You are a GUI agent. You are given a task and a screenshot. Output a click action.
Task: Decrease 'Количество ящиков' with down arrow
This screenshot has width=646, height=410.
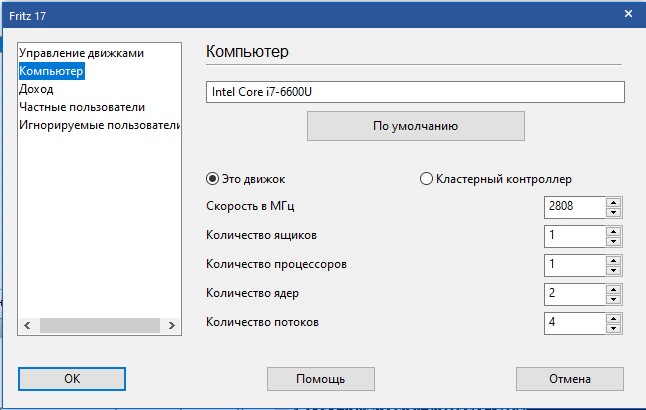pyautogui.click(x=613, y=242)
